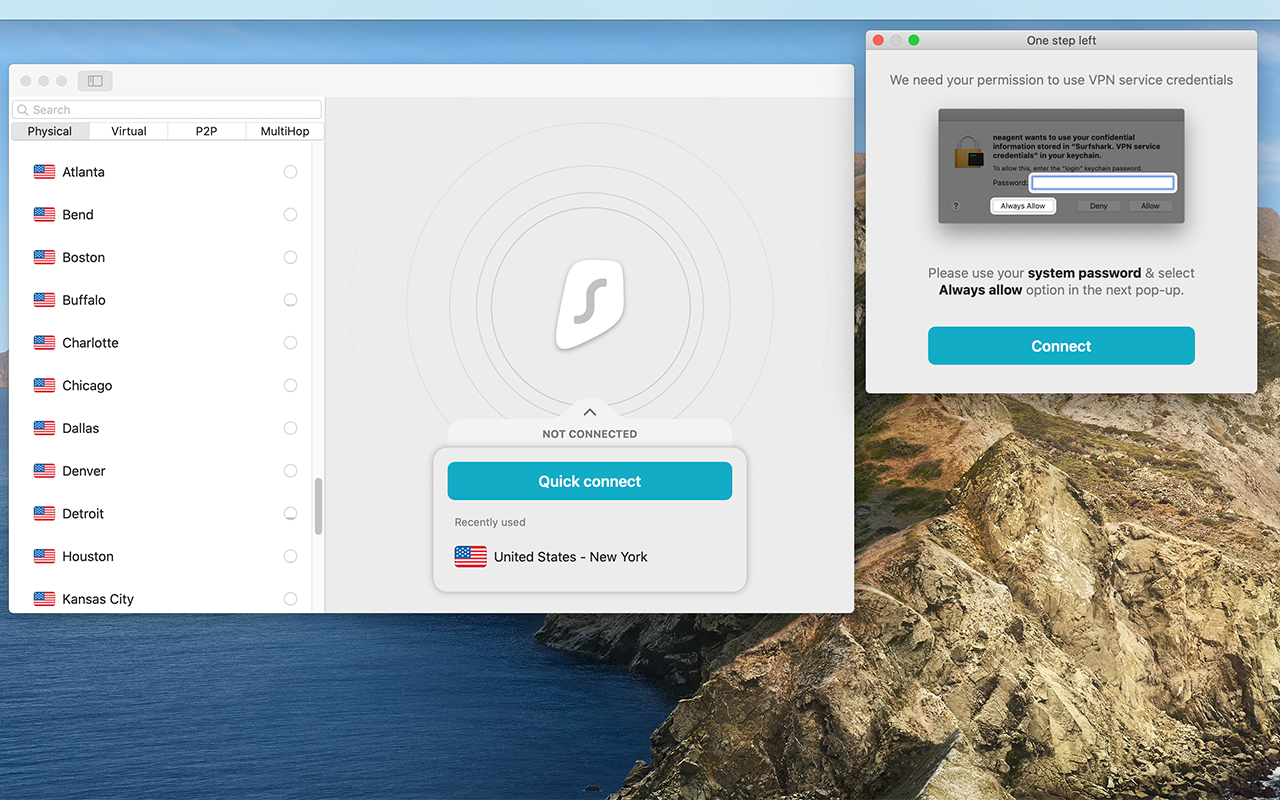Open the MultiHop tab

(285, 131)
